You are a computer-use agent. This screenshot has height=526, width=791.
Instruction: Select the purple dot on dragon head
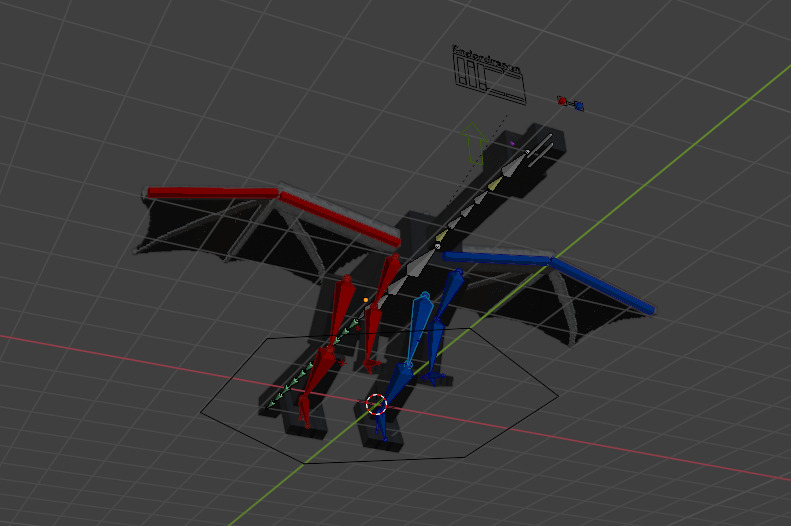click(x=512, y=144)
